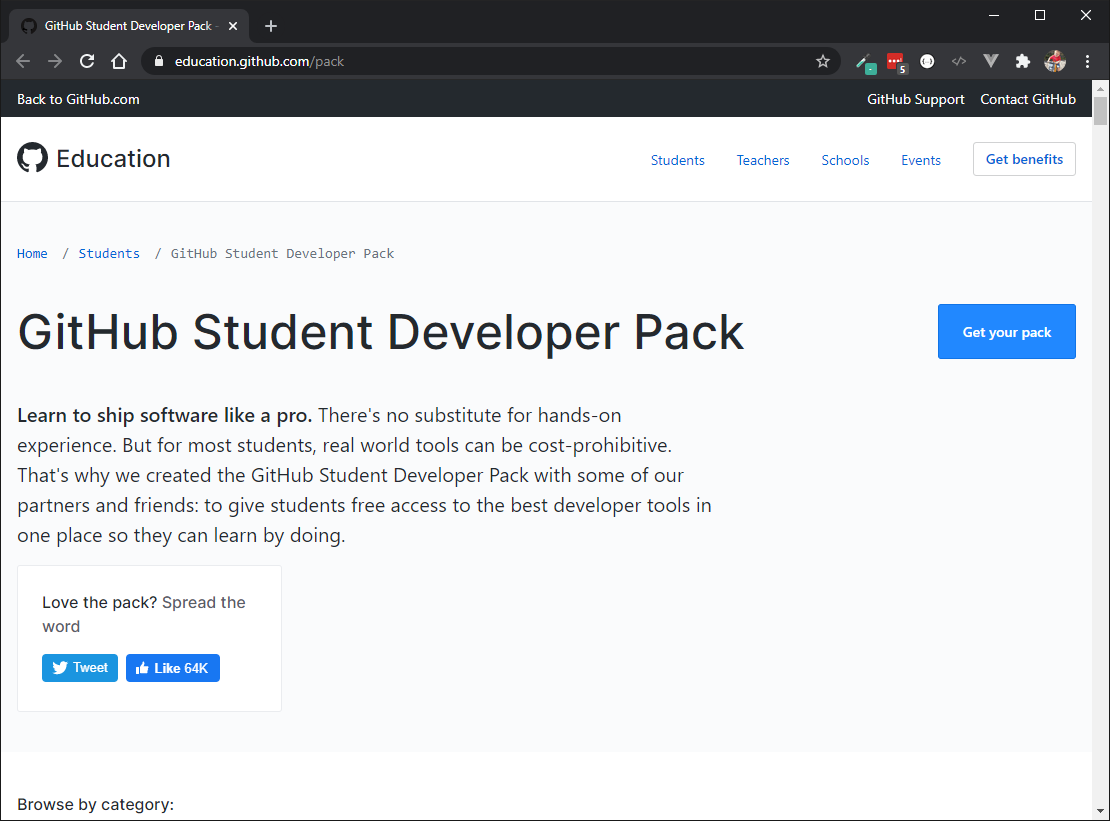The image size is (1110, 821).
Task: Click the Home breadcrumb link
Action: (32, 253)
